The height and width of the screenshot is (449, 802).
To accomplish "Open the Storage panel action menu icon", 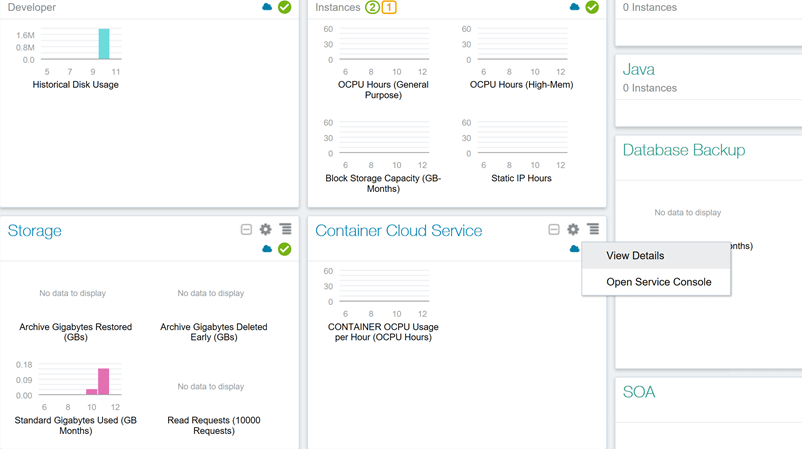I will (x=286, y=230).
